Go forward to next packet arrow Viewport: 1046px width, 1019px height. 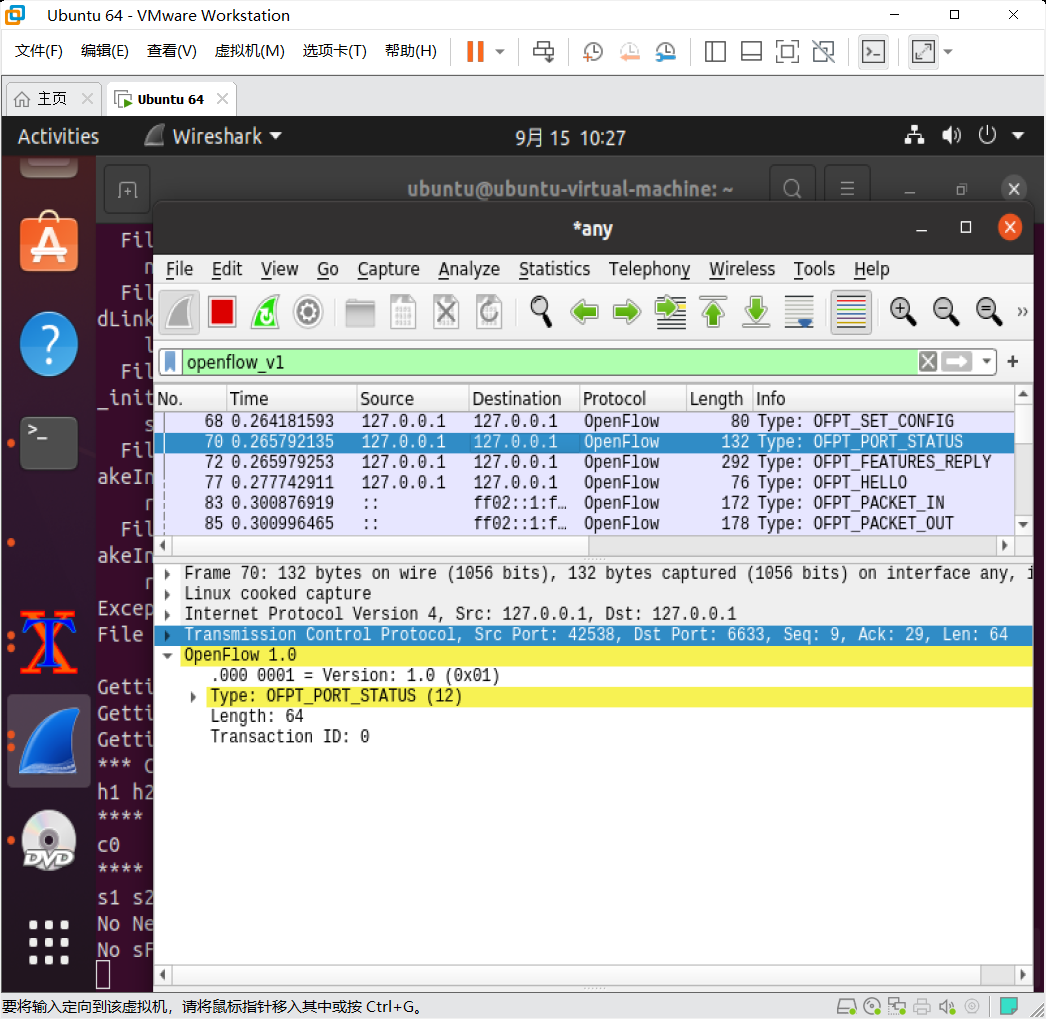[x=627, y=312]
